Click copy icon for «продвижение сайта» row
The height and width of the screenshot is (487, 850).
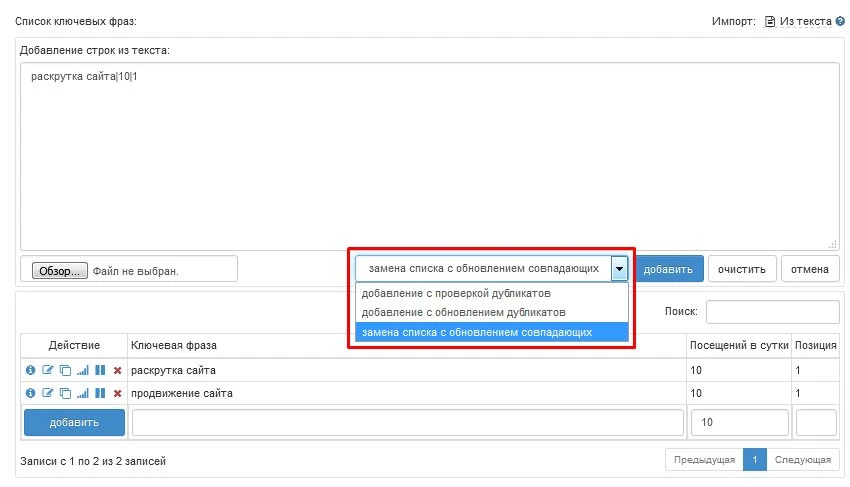pos(65,393)
